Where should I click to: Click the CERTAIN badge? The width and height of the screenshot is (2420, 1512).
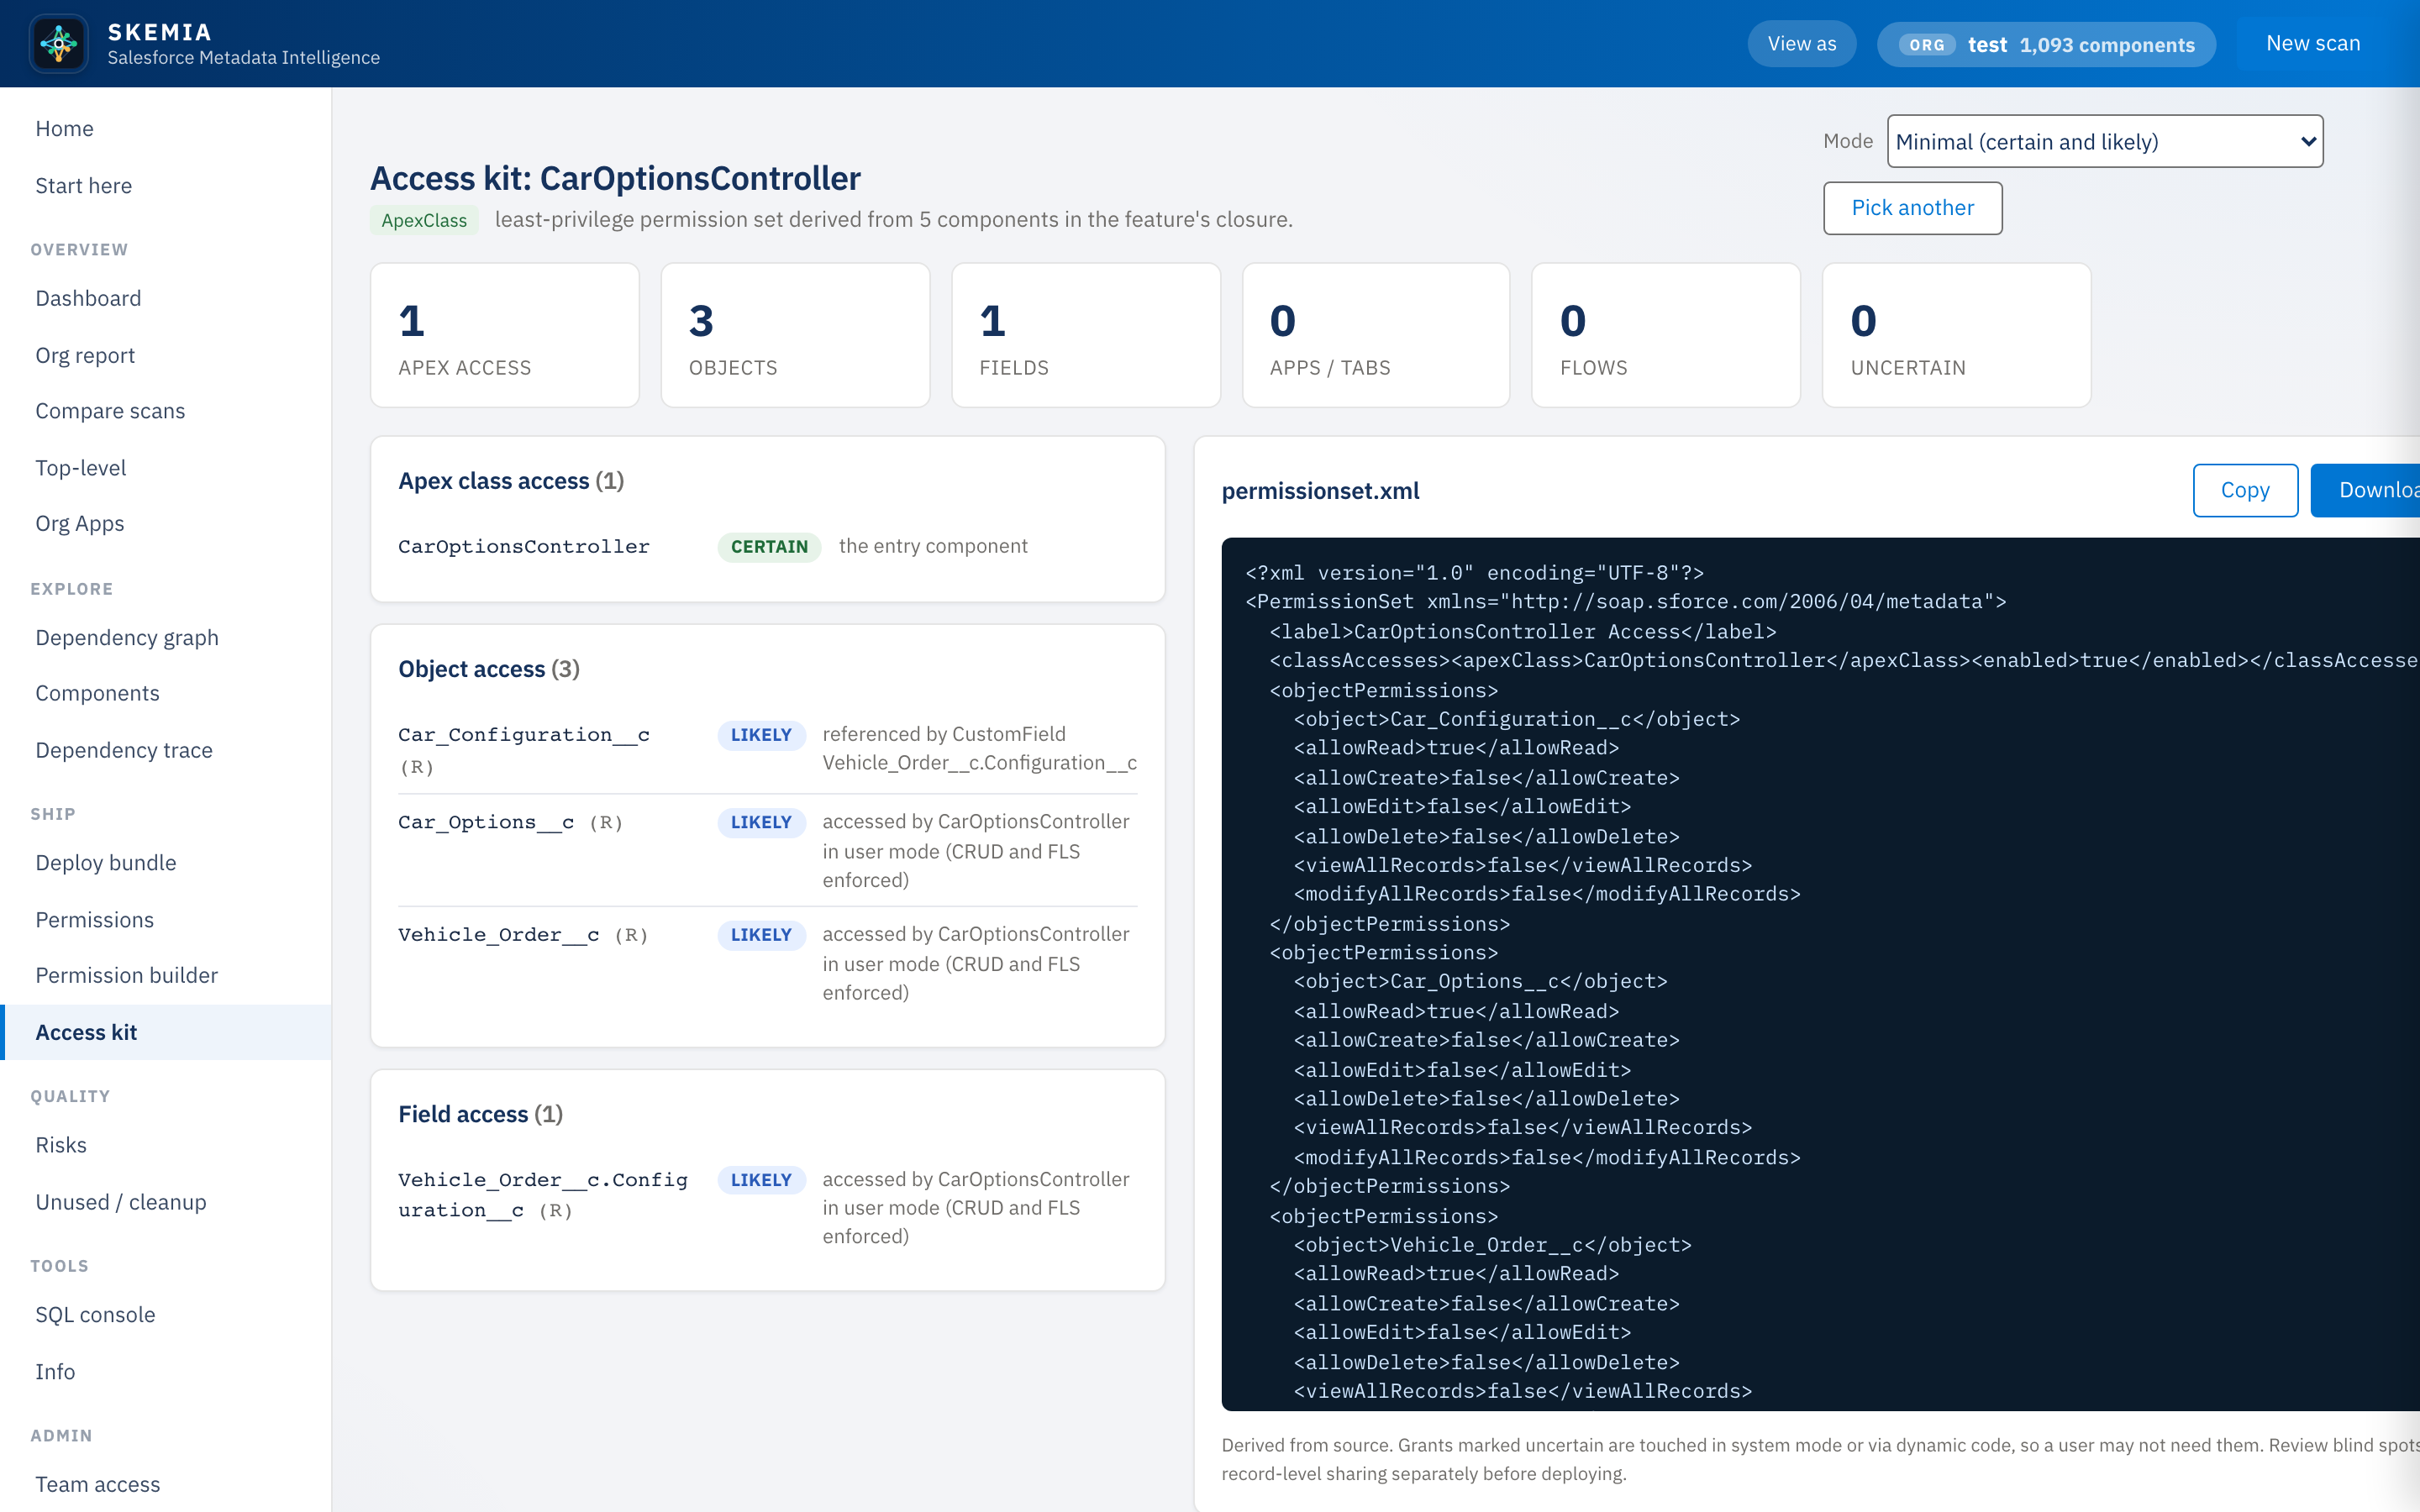(769, 547)
